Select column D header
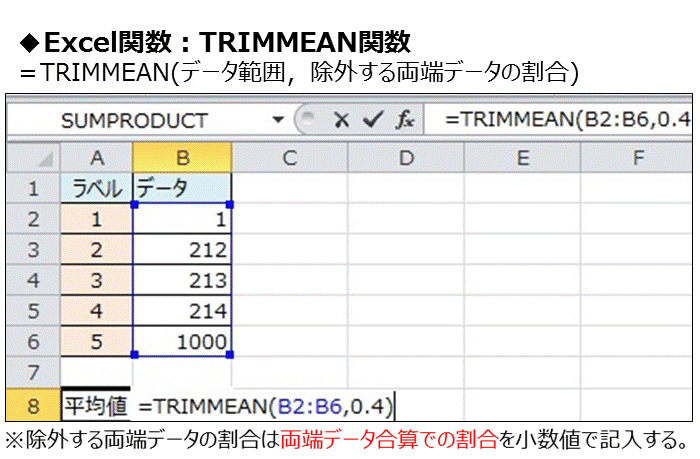The image size is (700, 459). pos(406,158)
